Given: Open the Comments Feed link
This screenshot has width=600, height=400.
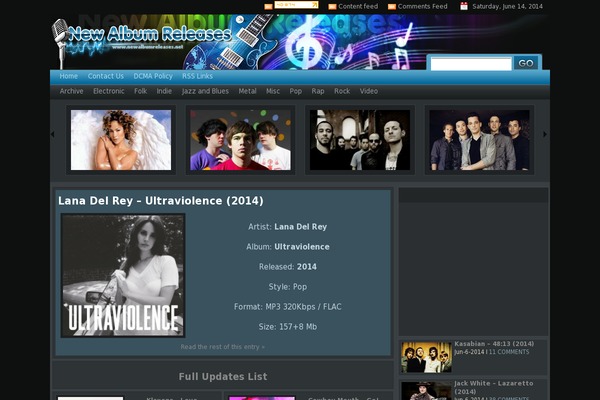Looking at the screenshot, I should (422, 6).
